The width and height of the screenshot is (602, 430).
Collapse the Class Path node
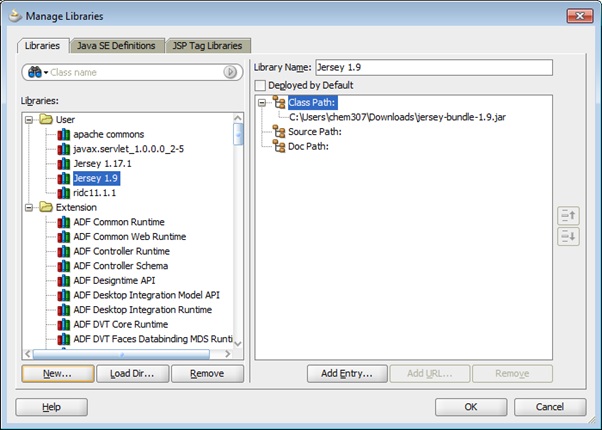(x=262, y=103)
